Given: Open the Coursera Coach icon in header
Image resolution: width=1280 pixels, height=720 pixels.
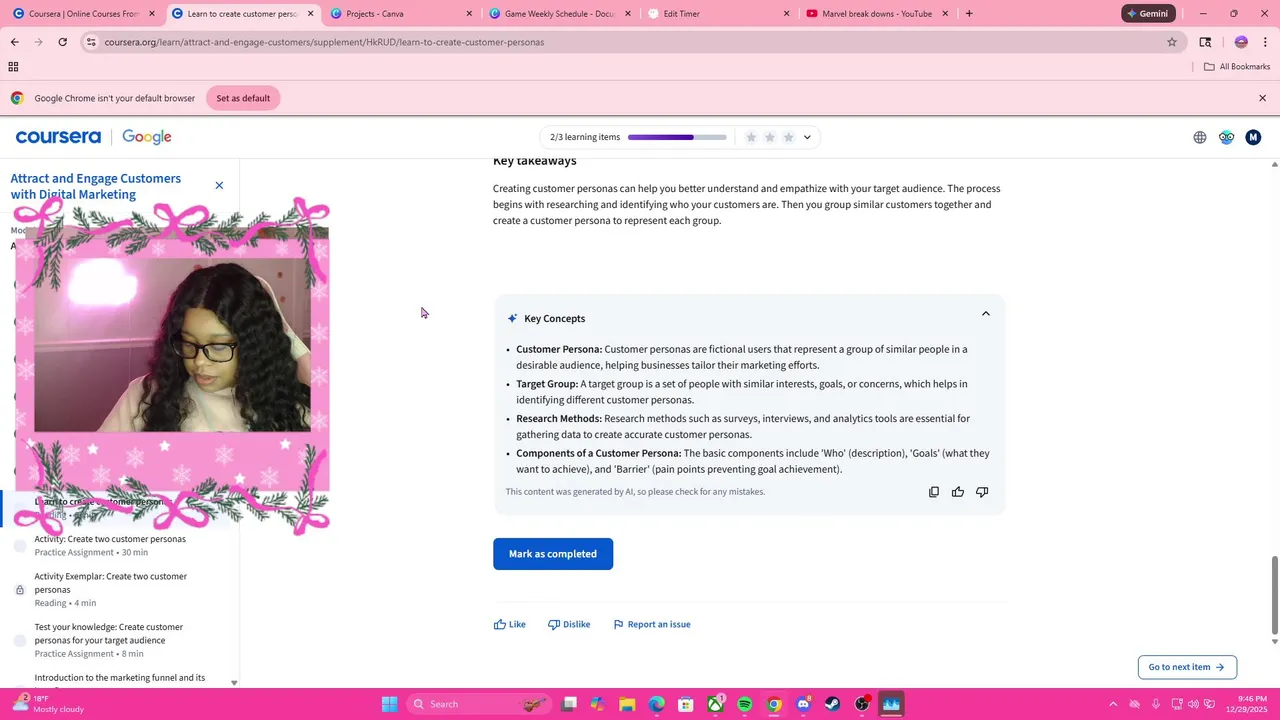Looking at the screenshot, I should (x=1226, y=137).
